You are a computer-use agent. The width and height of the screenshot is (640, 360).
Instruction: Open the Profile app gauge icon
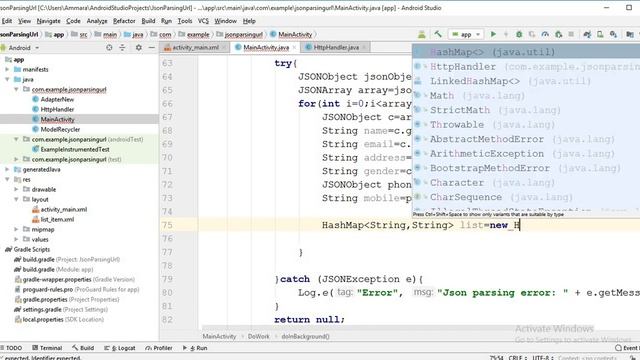point(545,34)
